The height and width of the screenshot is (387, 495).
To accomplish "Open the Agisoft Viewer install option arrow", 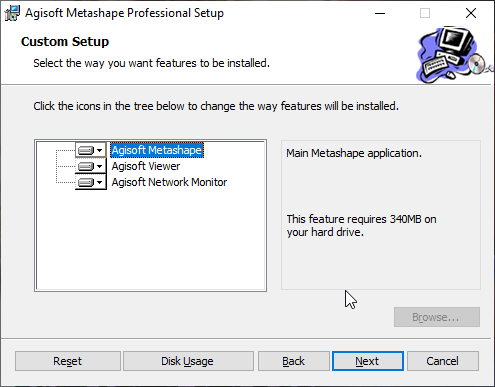I will coord(99,166).
